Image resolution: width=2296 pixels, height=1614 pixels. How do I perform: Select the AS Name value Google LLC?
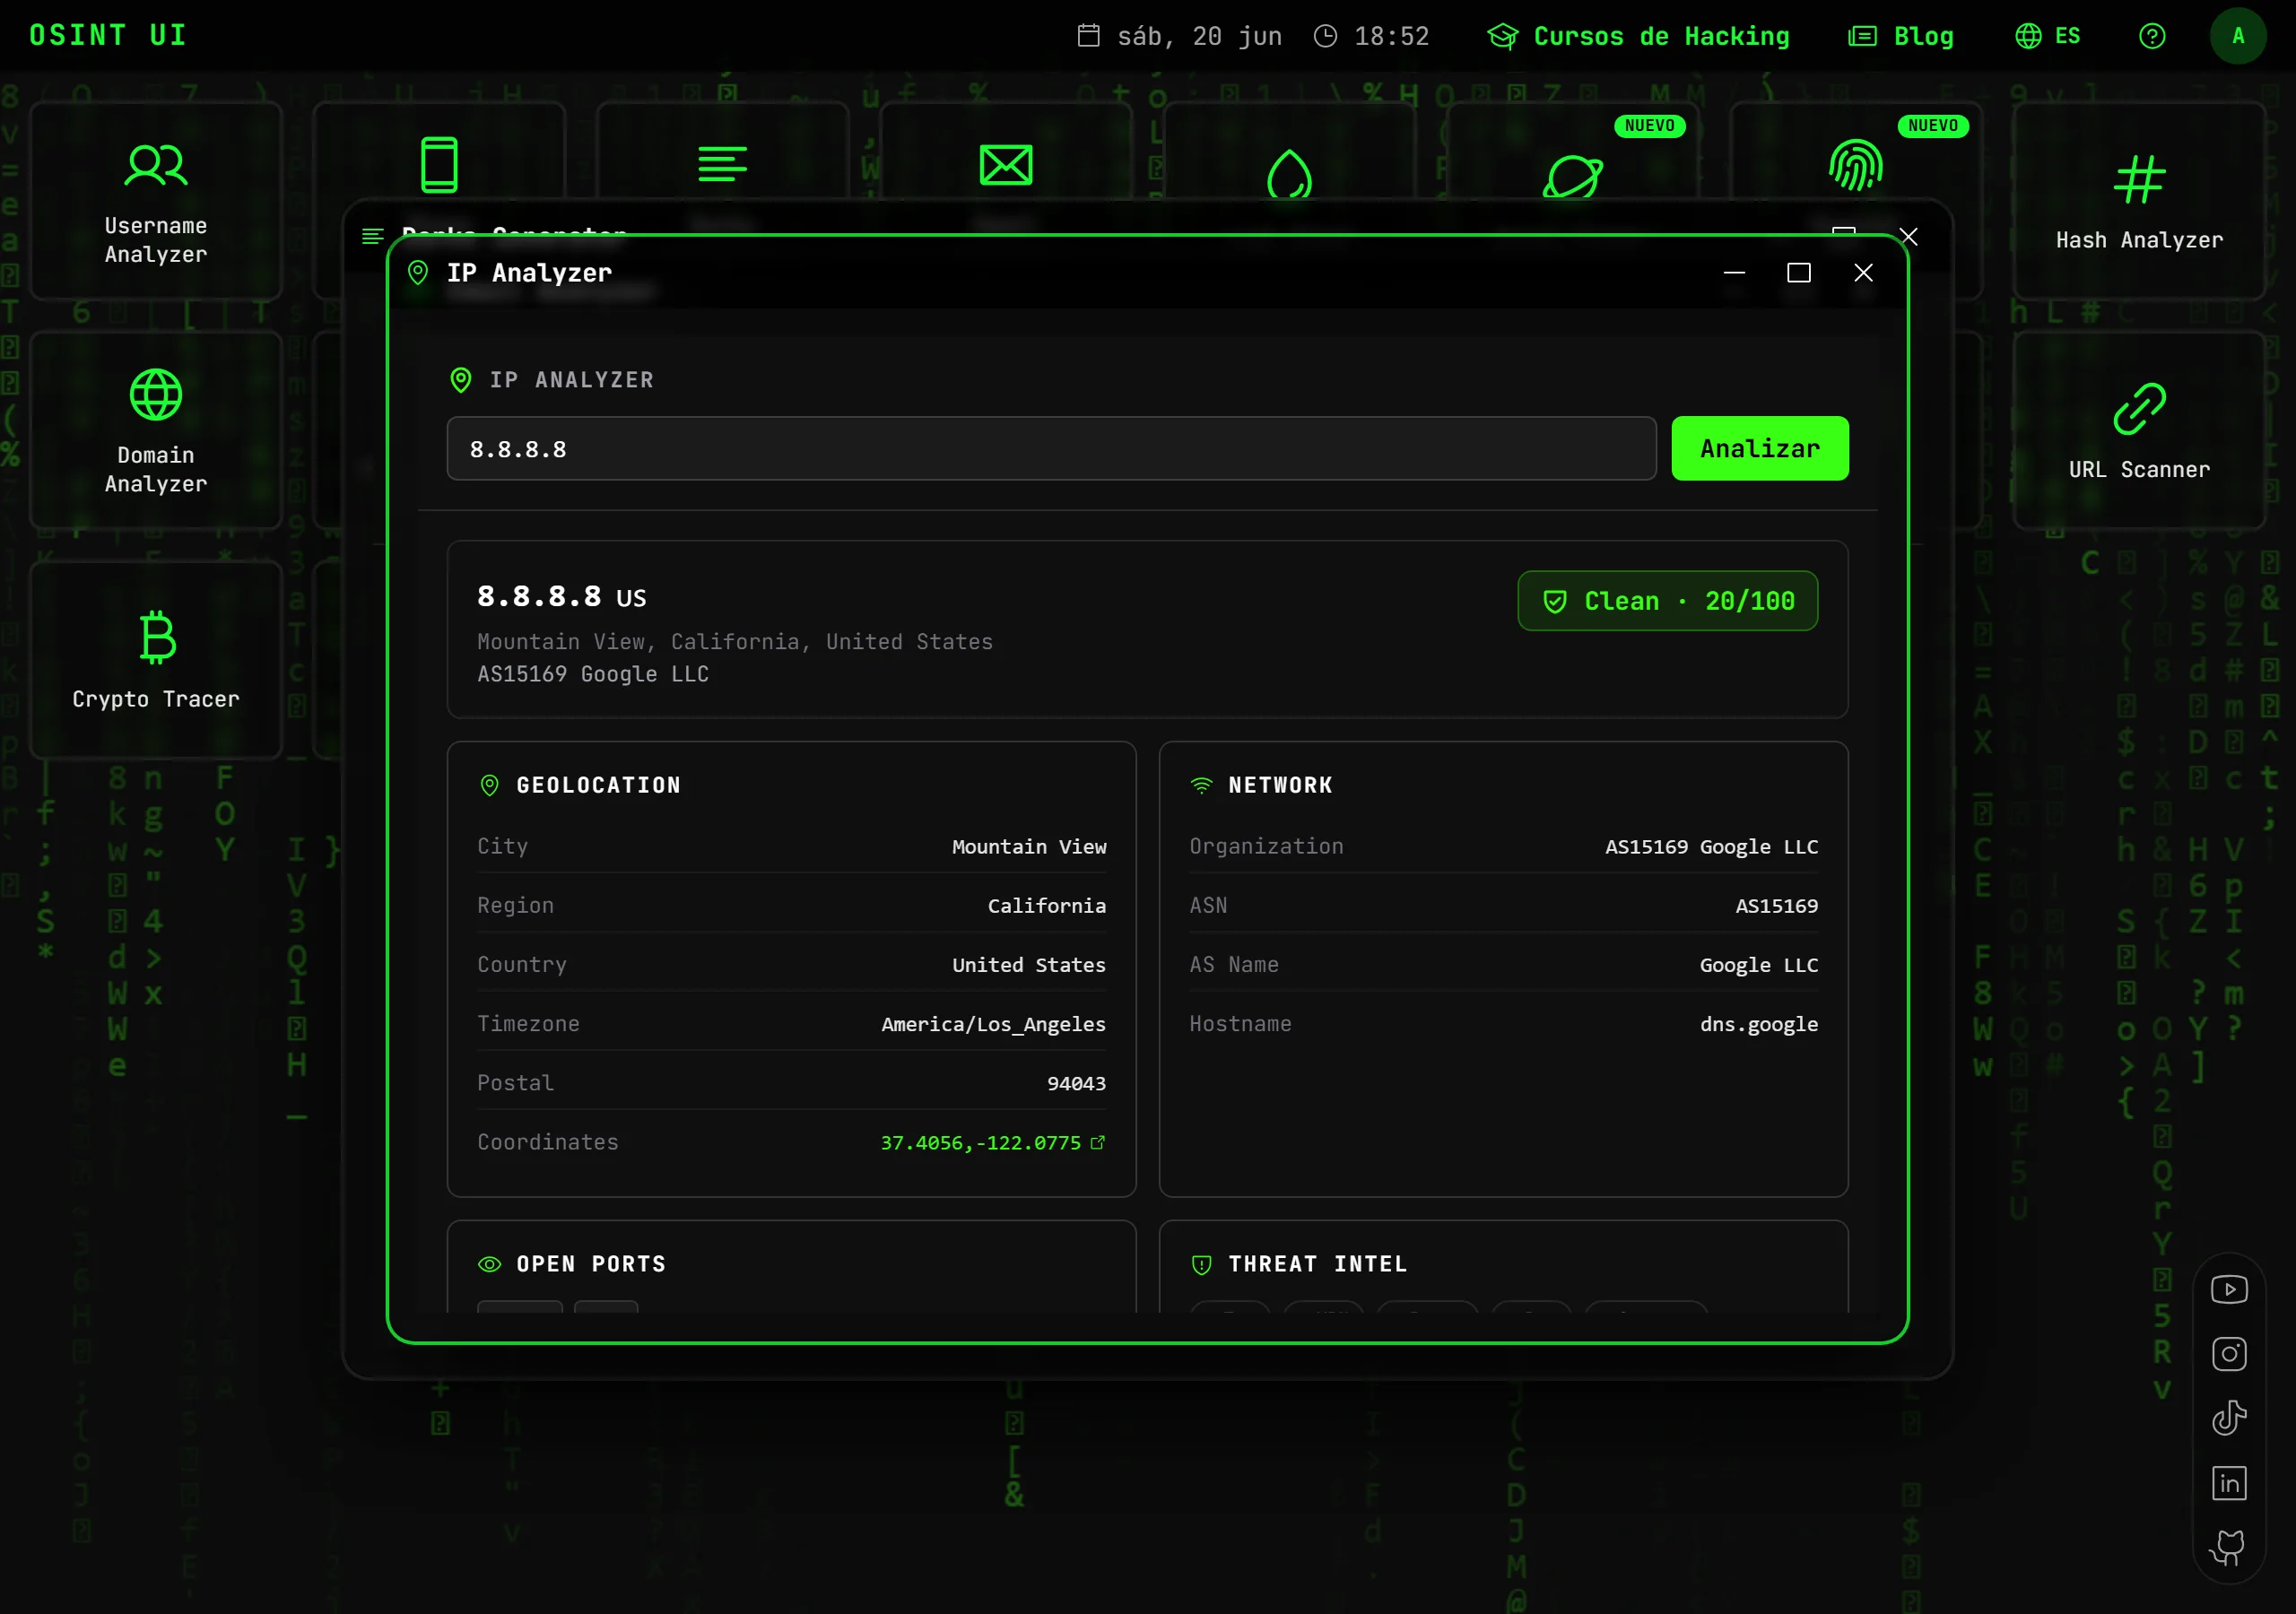(1759, 965)
